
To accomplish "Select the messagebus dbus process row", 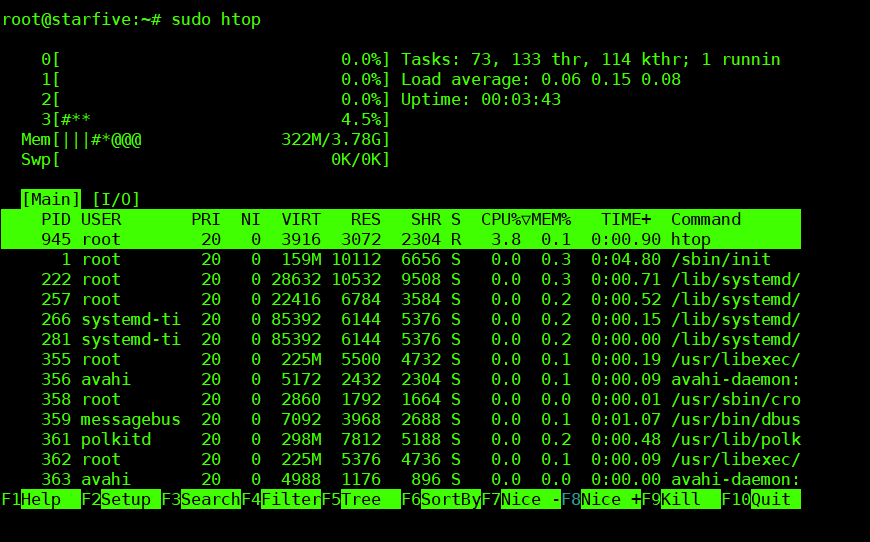I will pyautogui.click(x=401, y=419).
